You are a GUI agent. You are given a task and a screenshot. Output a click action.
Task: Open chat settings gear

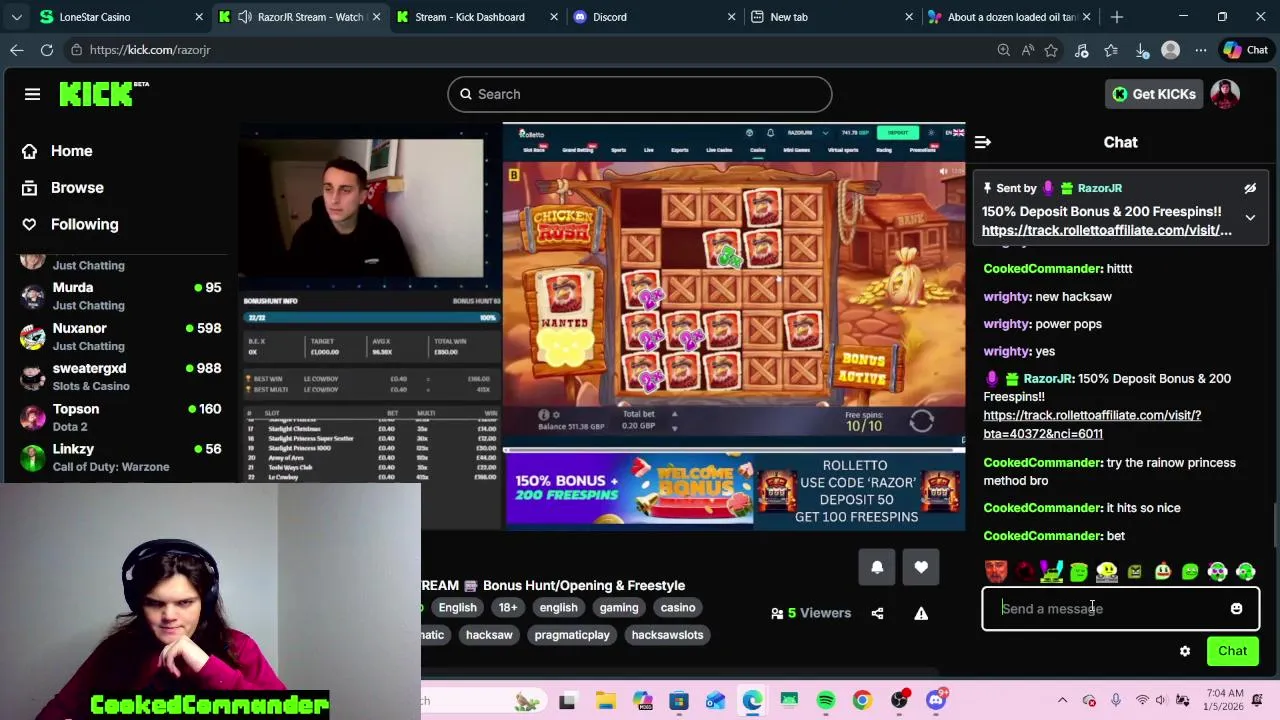pos(1185,651)
